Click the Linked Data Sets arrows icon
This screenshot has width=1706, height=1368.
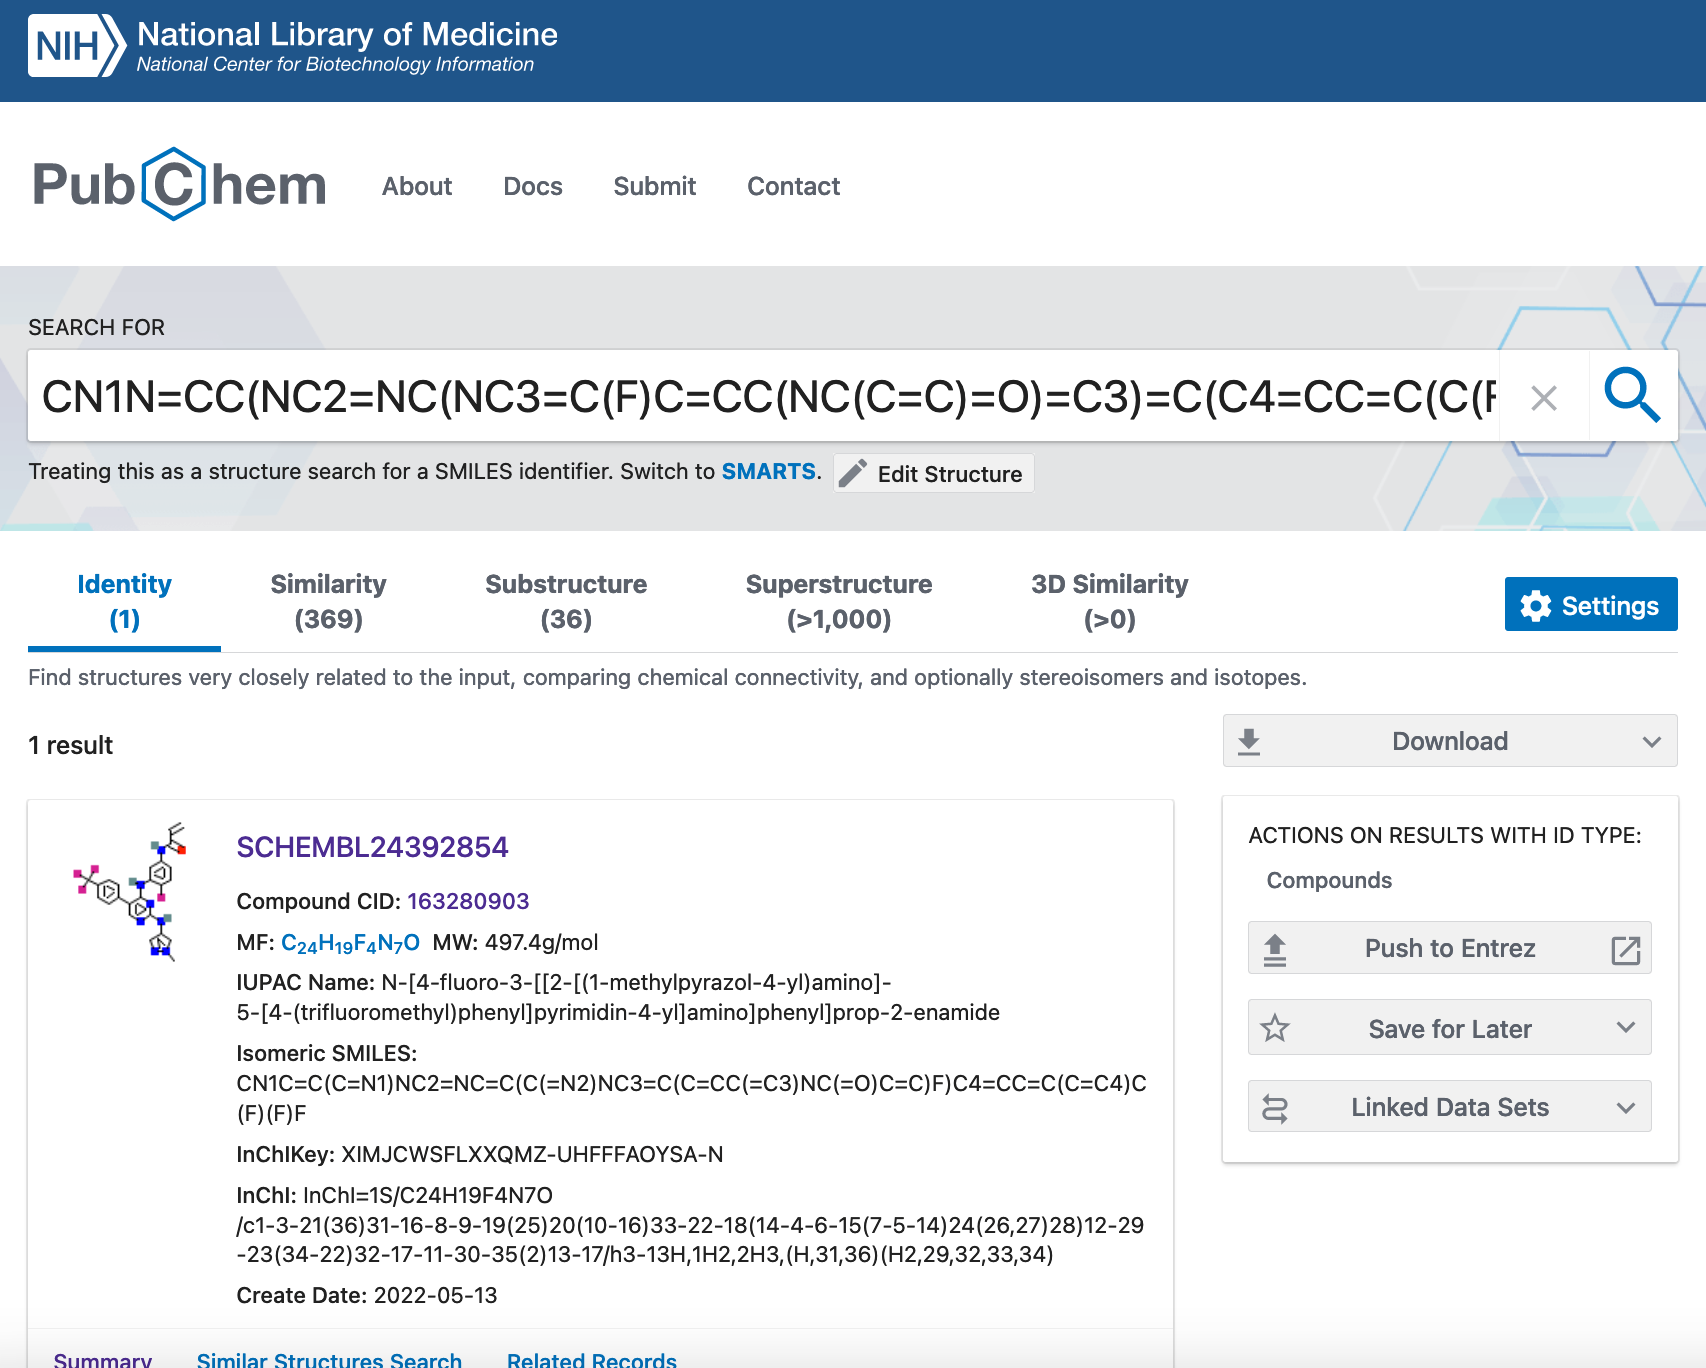coord(1275,1108)
